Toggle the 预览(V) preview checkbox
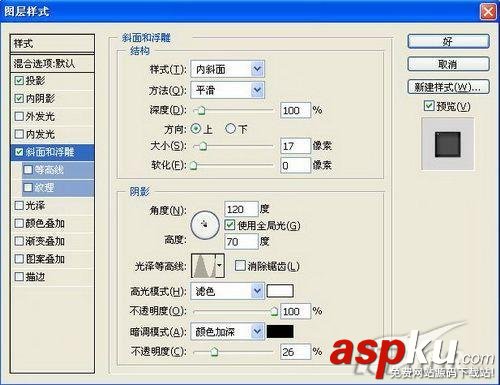The height and width of the screenshot is (385, 500). click(x=429, y=106)
